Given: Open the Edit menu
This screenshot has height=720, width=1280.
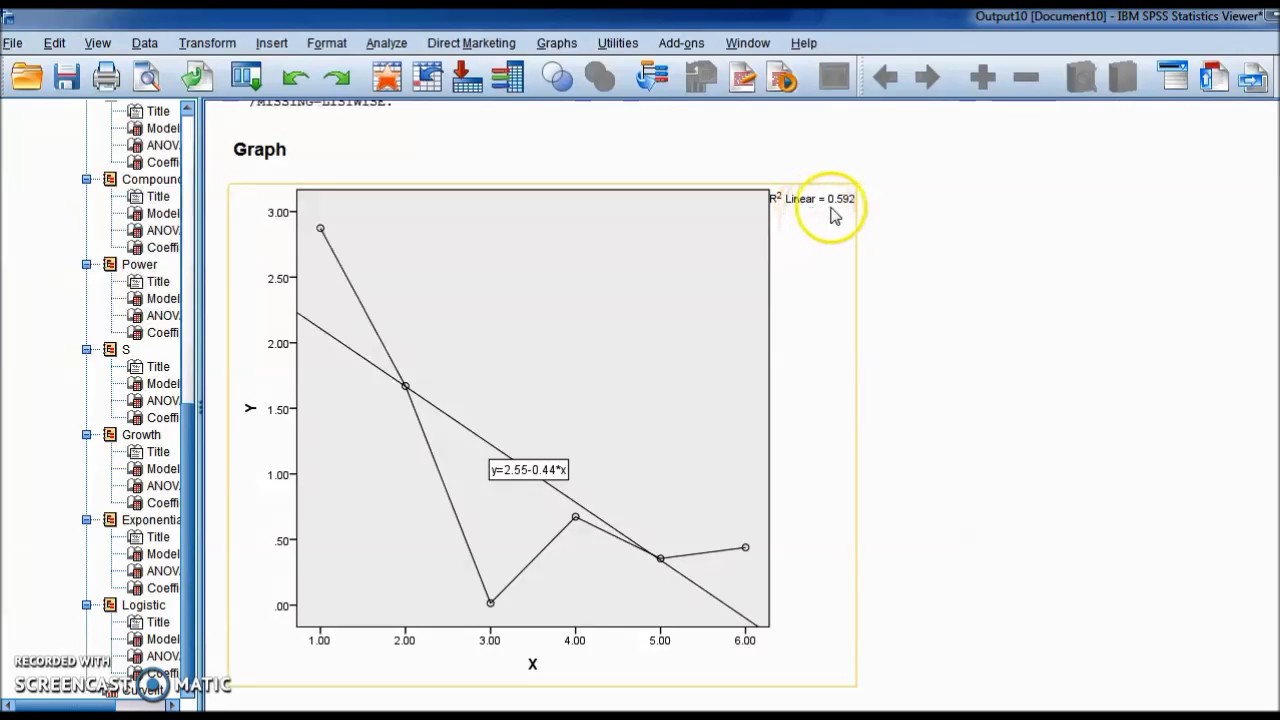Looking at the screenshot, I should tap(54, 43).
